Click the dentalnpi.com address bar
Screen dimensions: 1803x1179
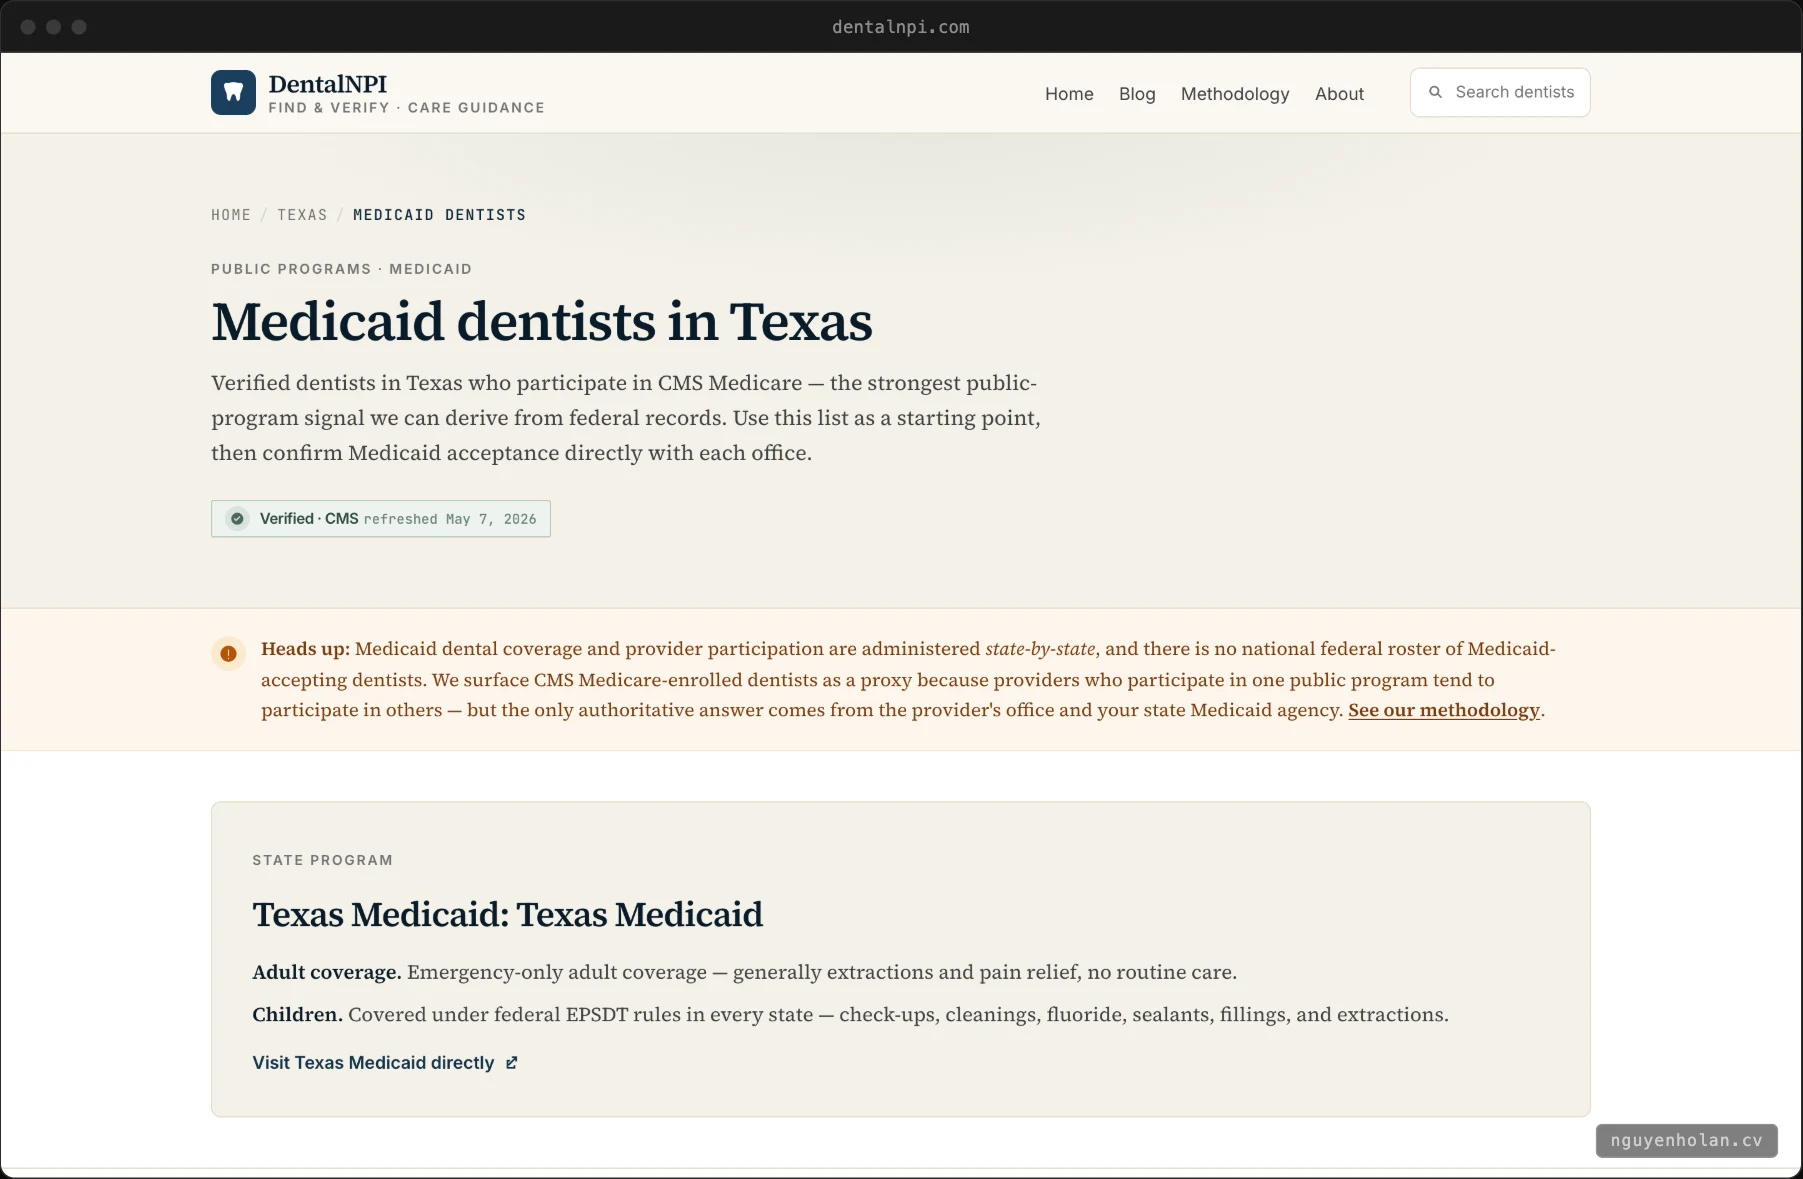901,27
